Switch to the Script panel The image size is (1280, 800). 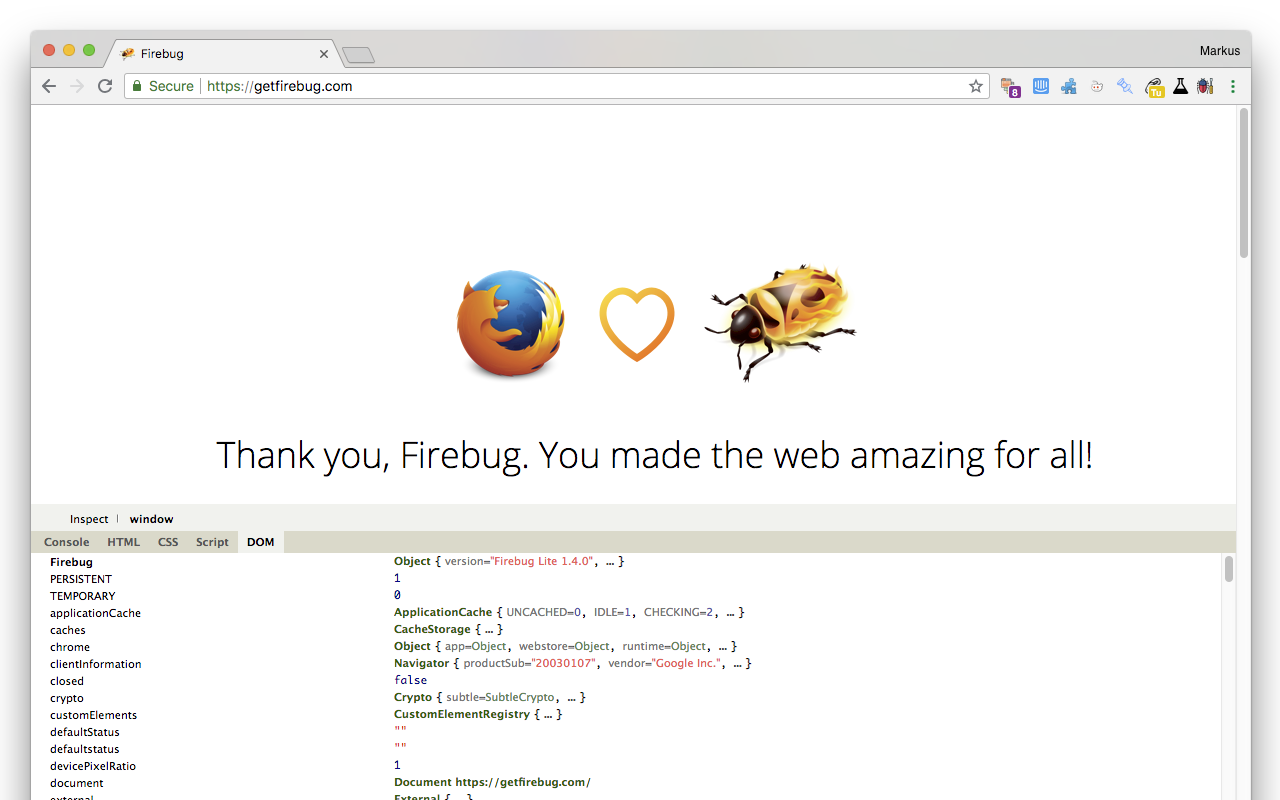tap(212, 542)
